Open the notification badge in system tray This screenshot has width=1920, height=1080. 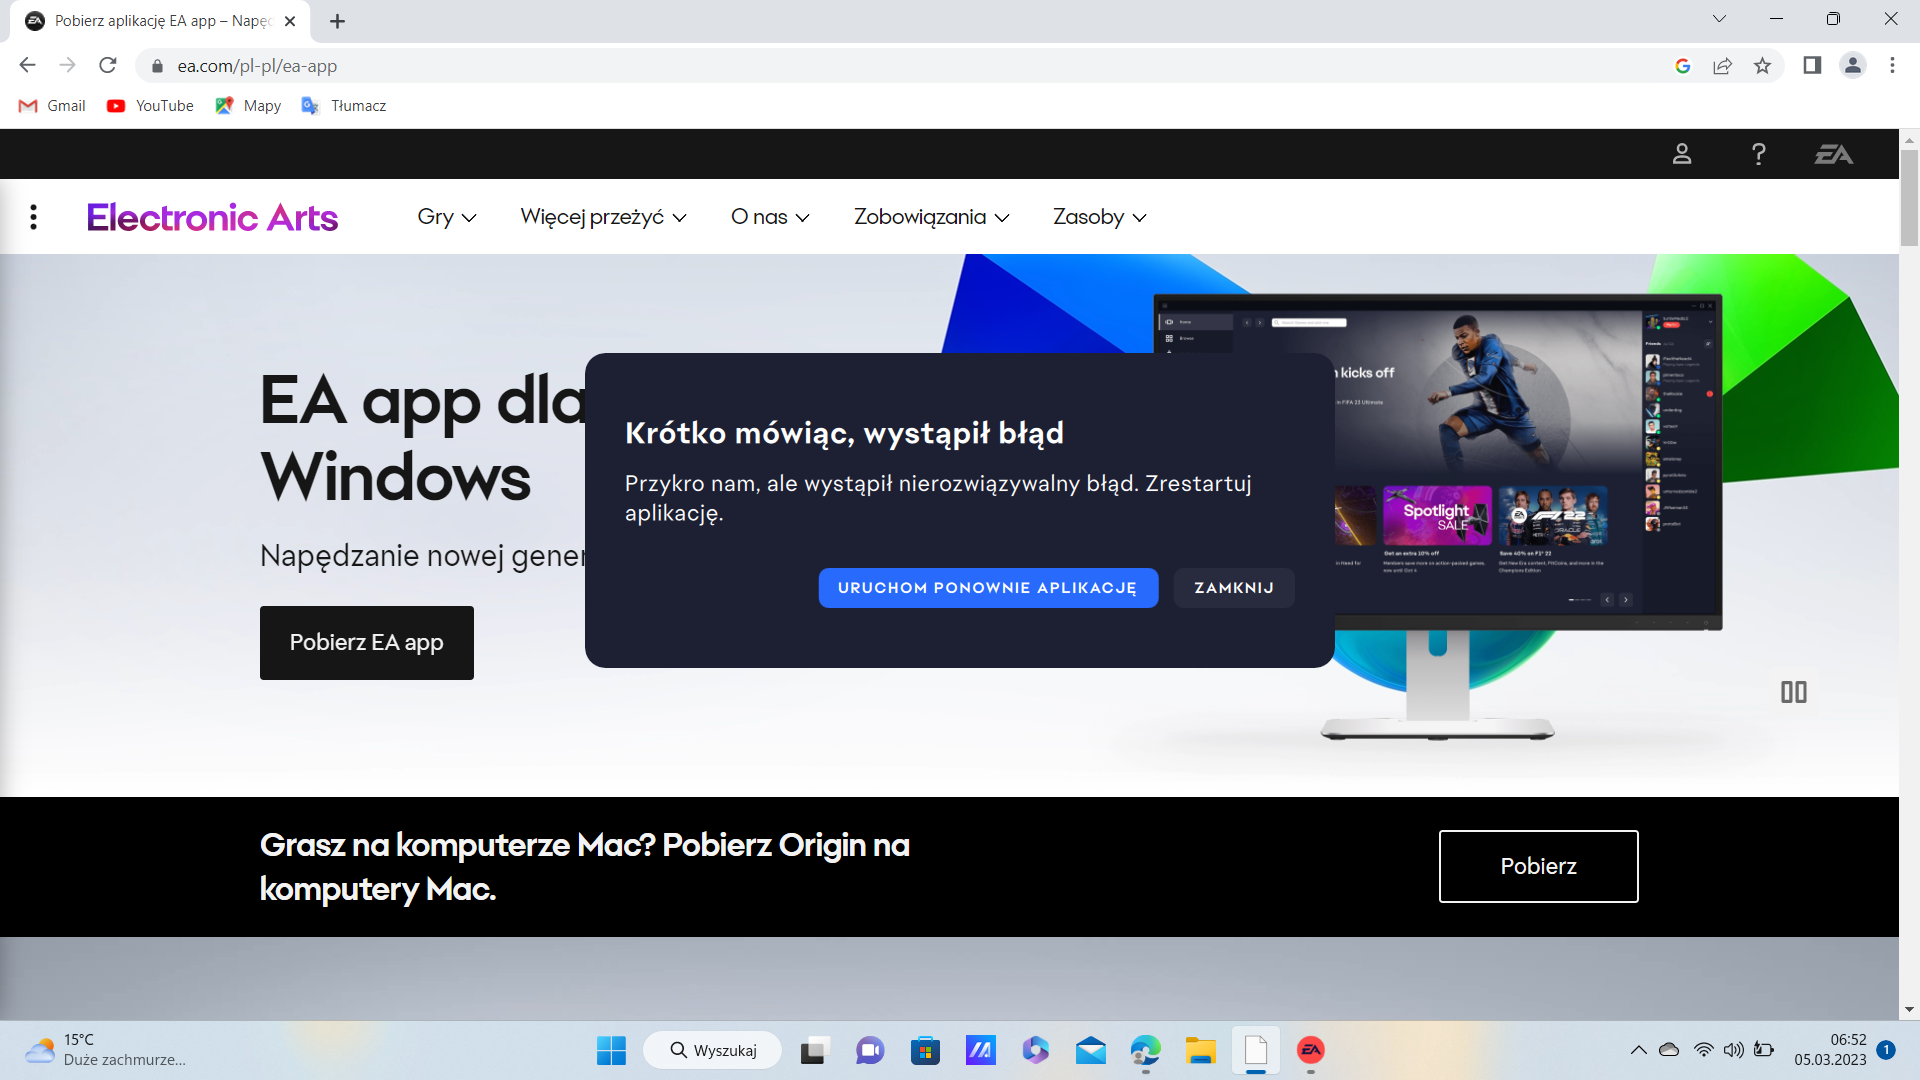tap(1886, 1050)
